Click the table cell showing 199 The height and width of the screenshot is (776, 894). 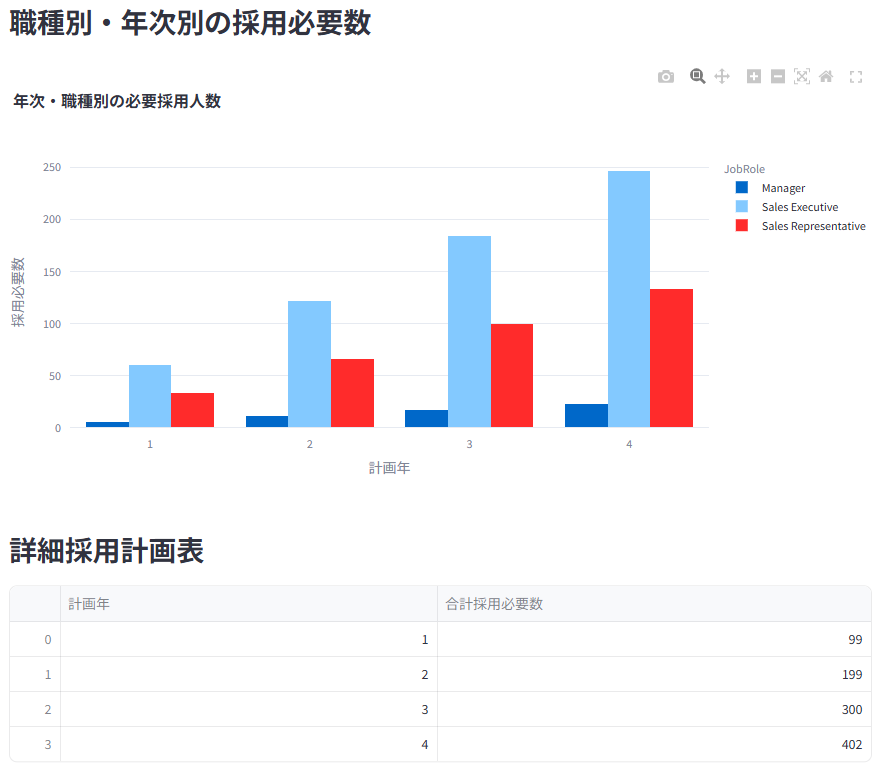tap(654, 675)
